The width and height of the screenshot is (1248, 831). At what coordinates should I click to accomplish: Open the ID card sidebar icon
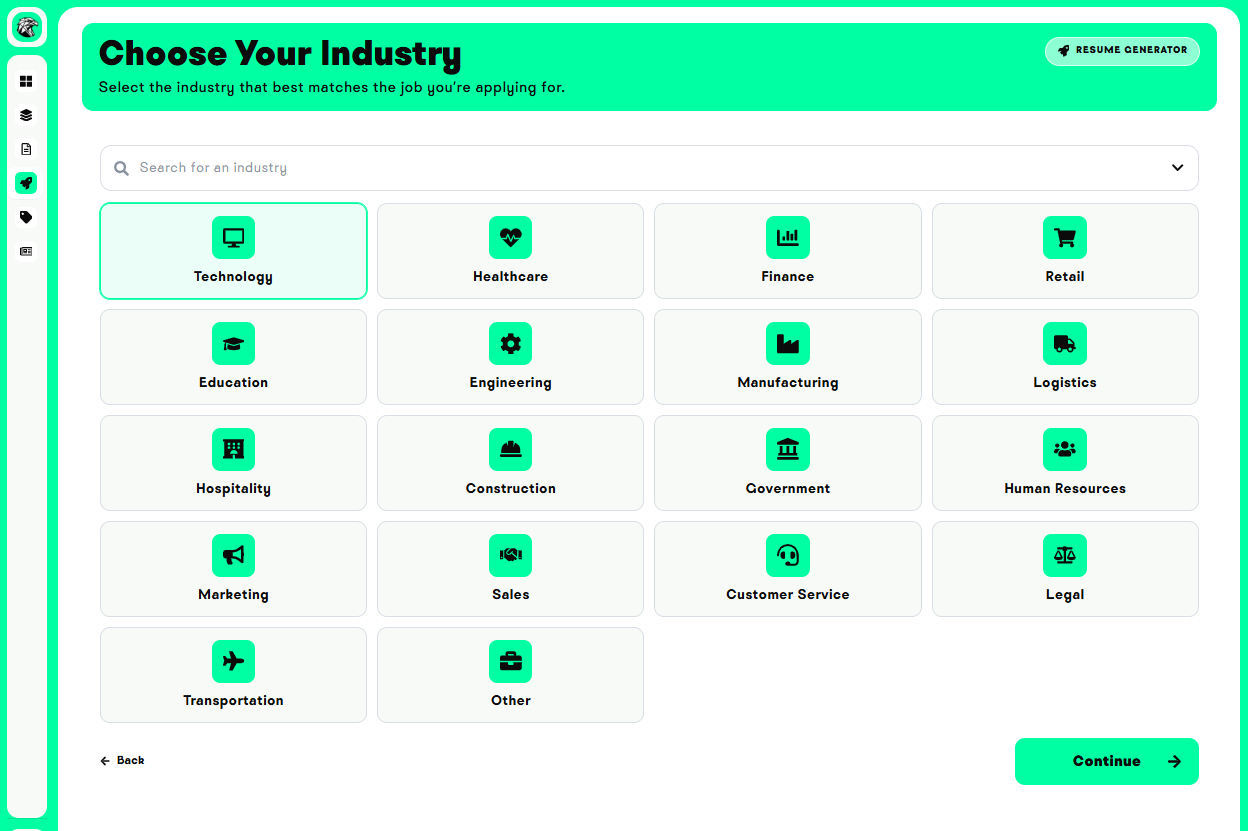pyautogui.click(x=27, y=251)
